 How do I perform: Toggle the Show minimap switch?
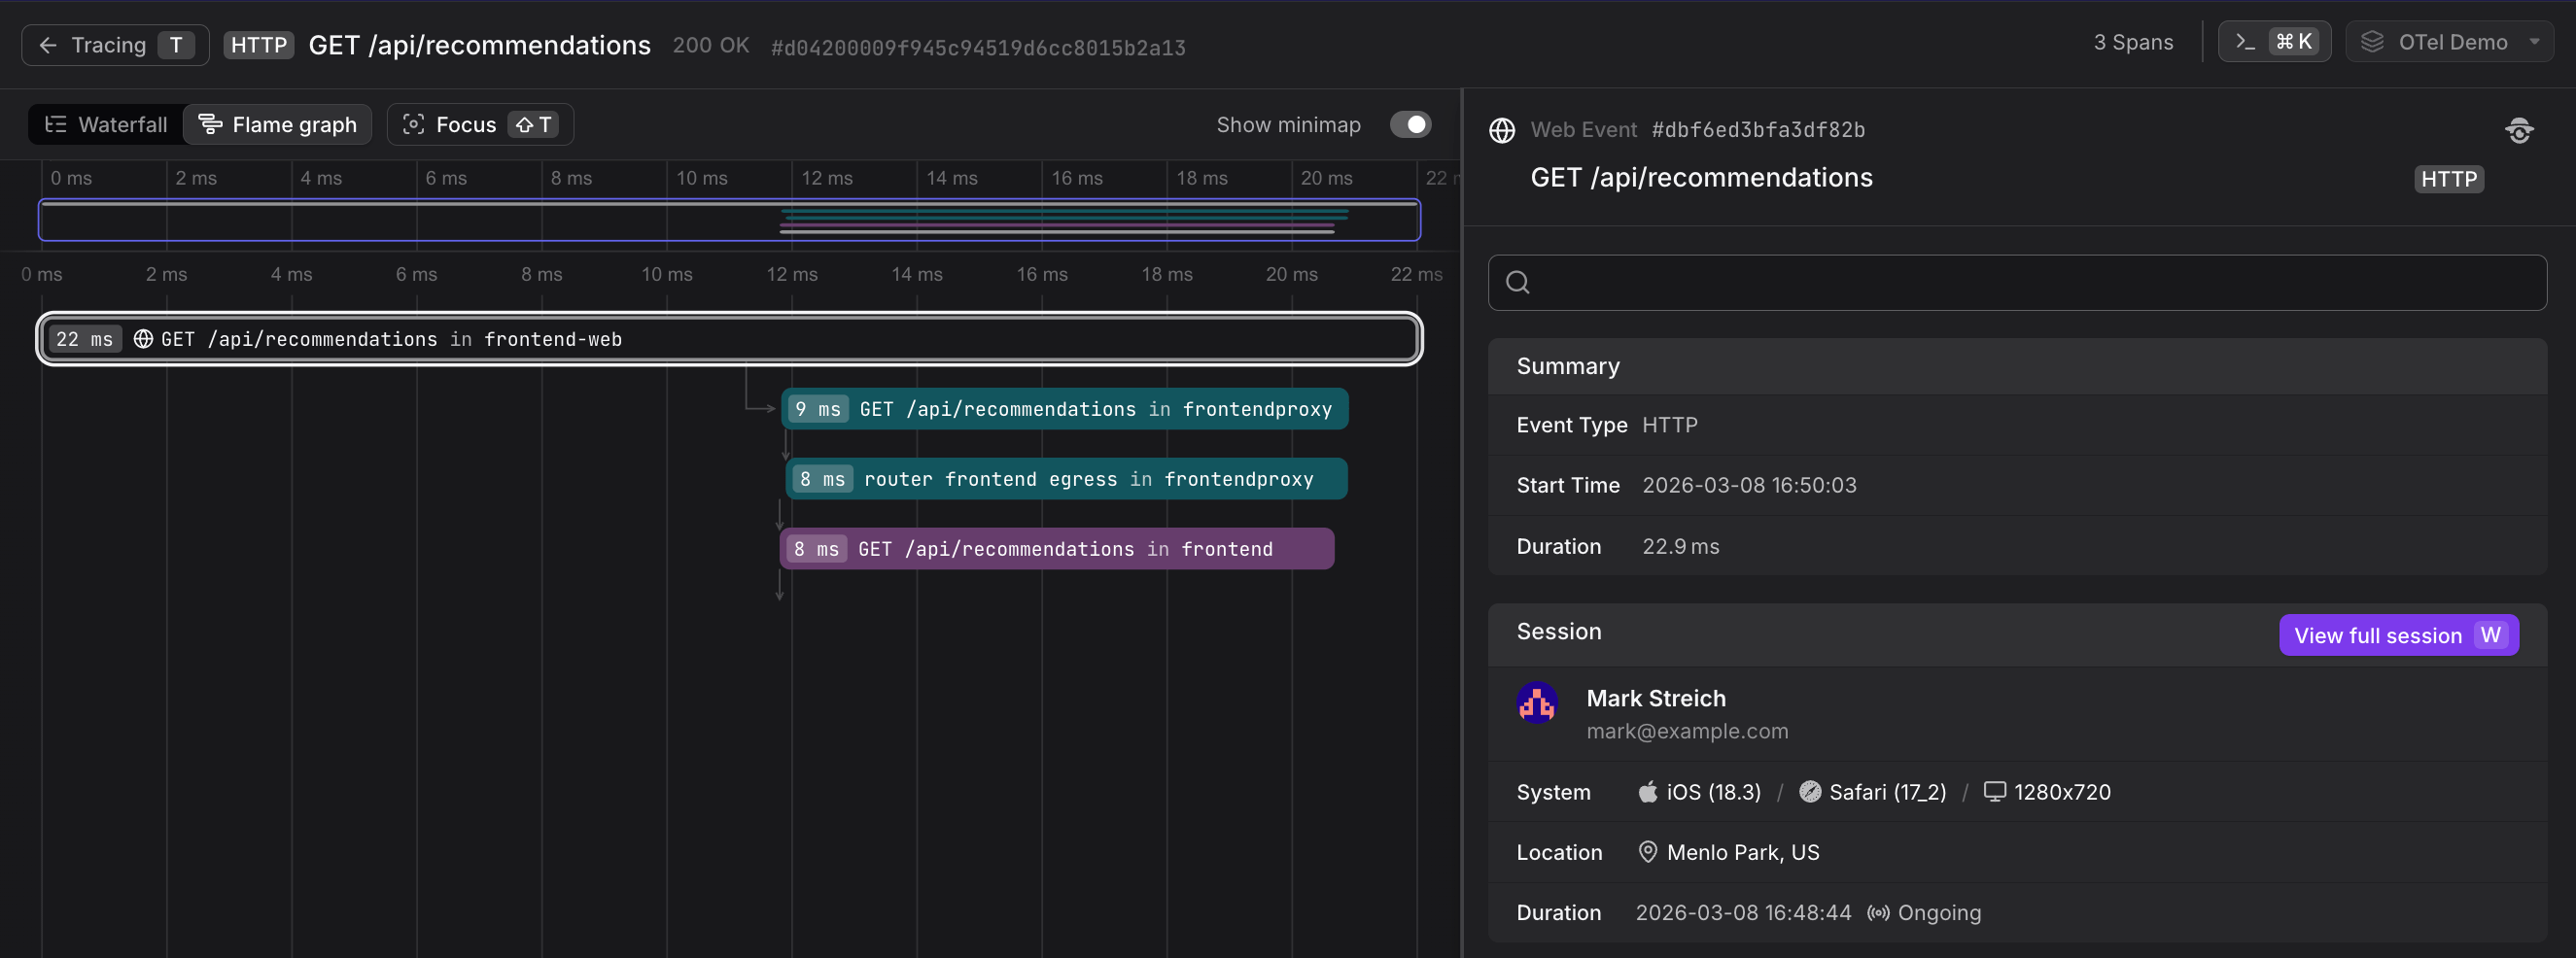tap(1410, 124)
